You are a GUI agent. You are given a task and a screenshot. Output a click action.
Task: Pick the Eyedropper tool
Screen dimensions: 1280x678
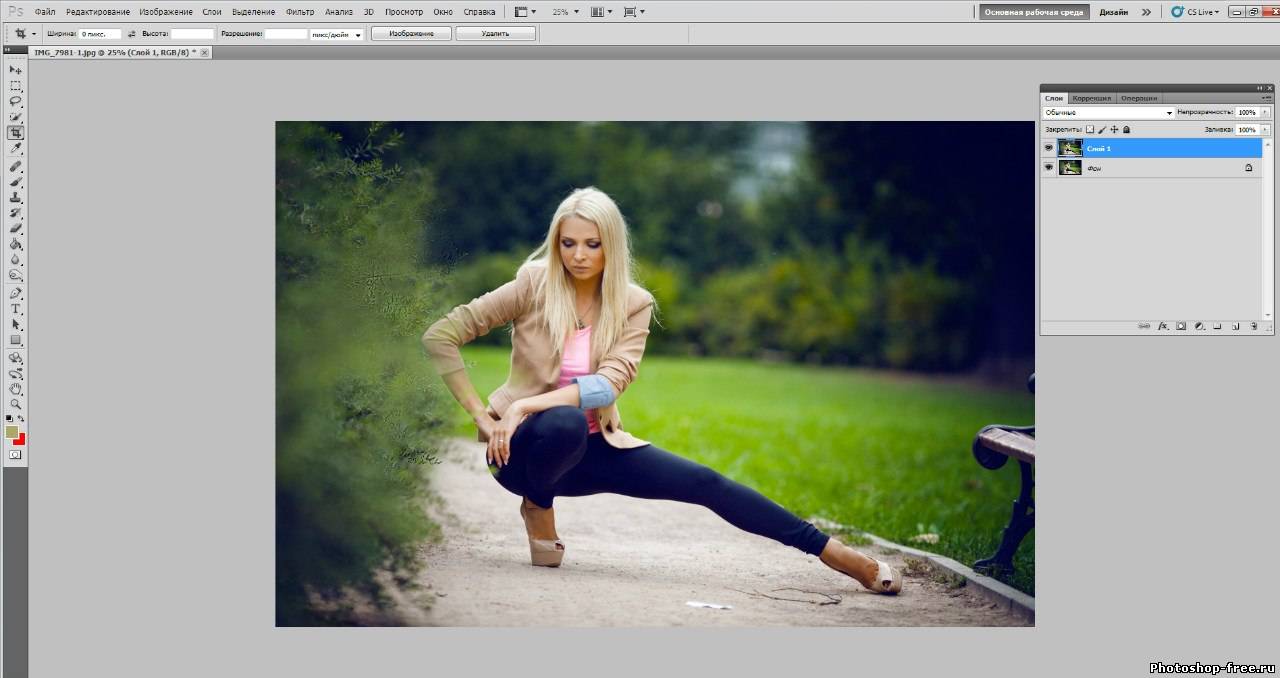click(x=16, y=148)
